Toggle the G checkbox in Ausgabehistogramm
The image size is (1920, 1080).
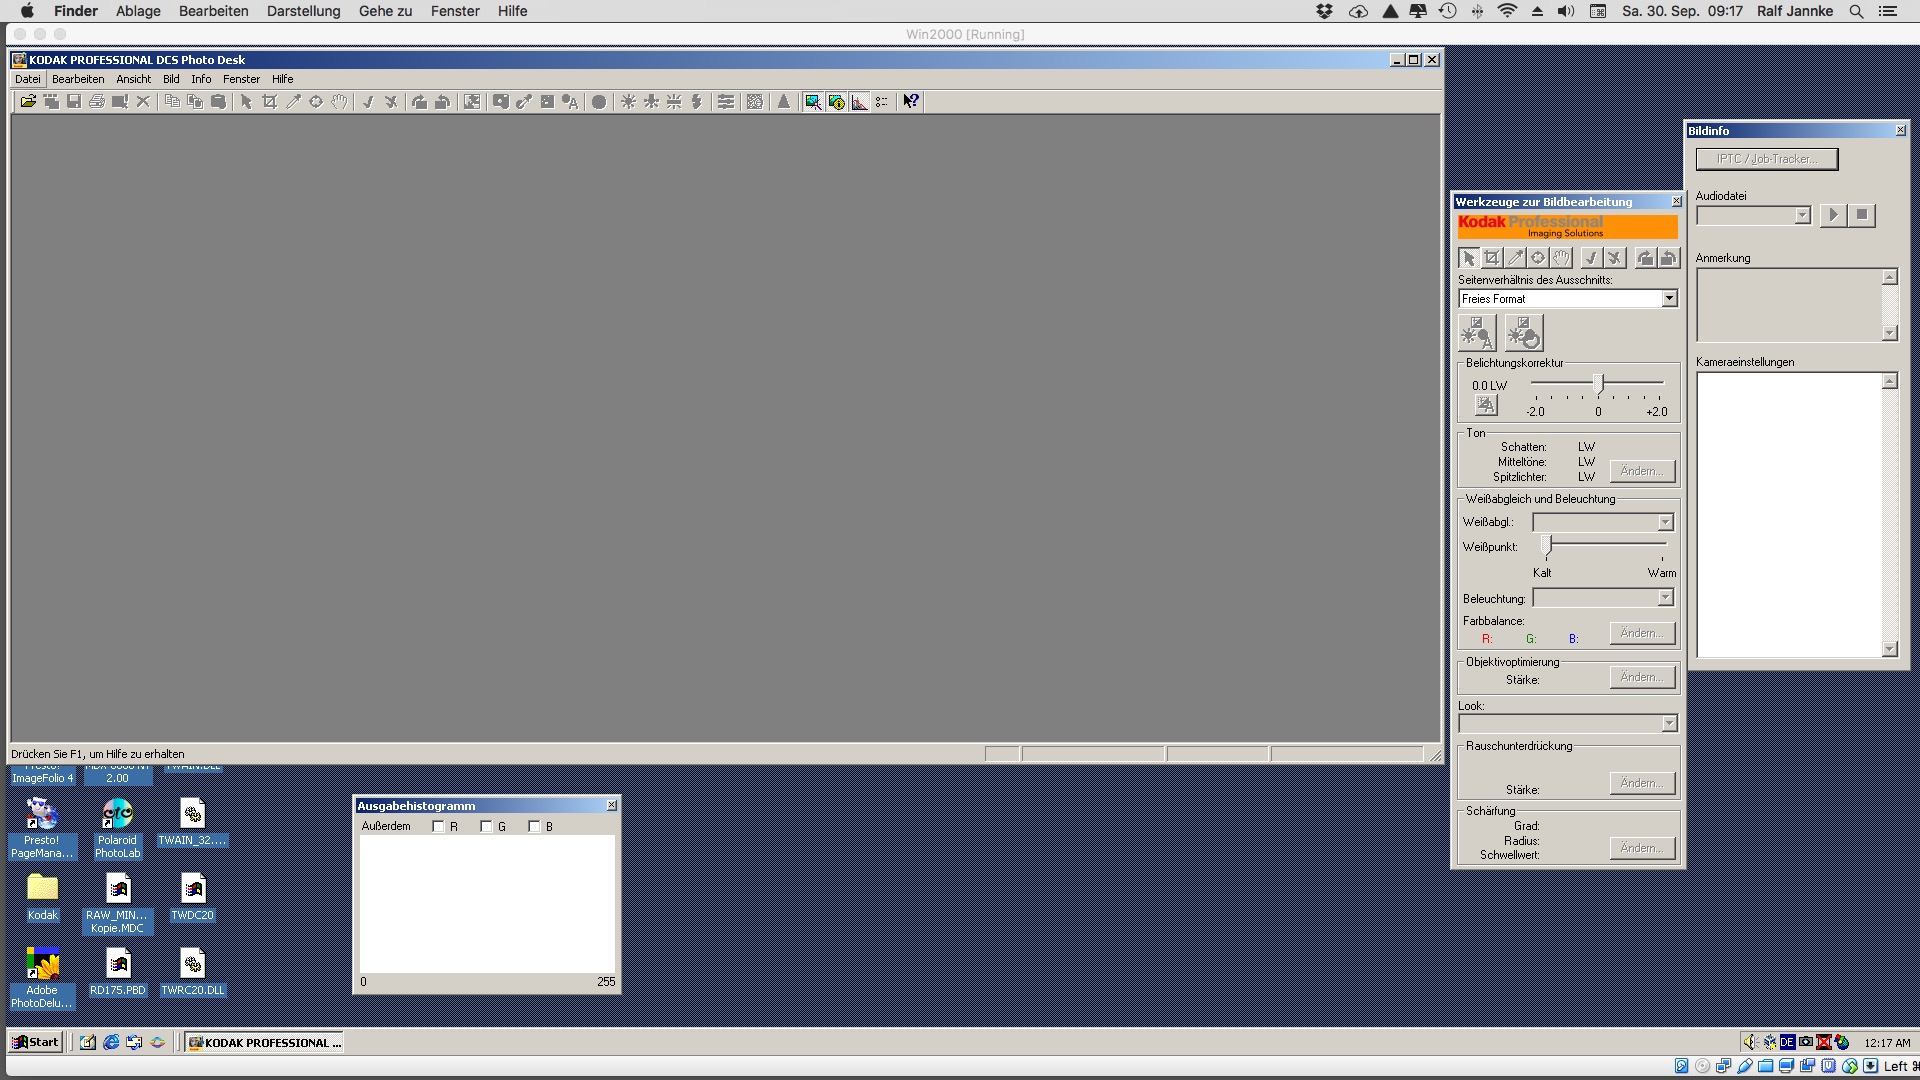tap(486, 826)
